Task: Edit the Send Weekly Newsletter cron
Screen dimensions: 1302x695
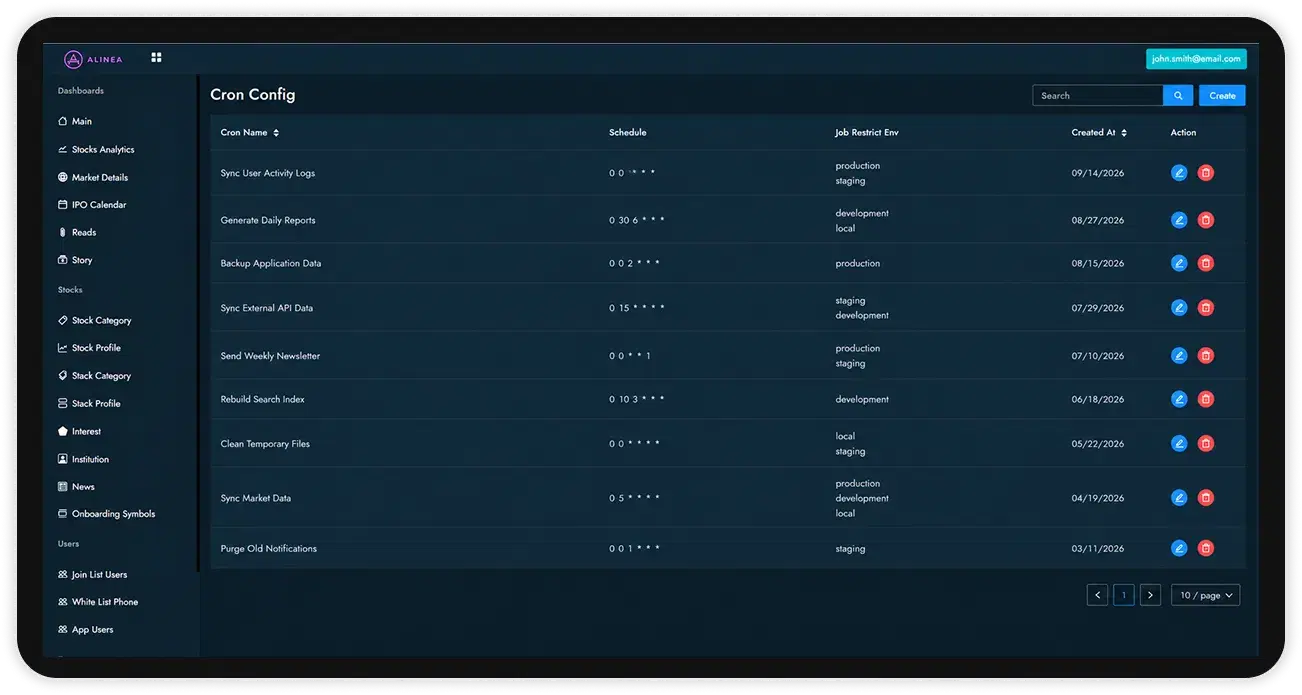Action: coord(1179,355)
